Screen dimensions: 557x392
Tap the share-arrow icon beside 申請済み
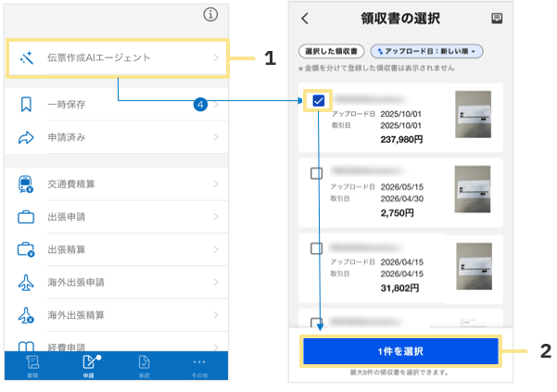(26, 137)
